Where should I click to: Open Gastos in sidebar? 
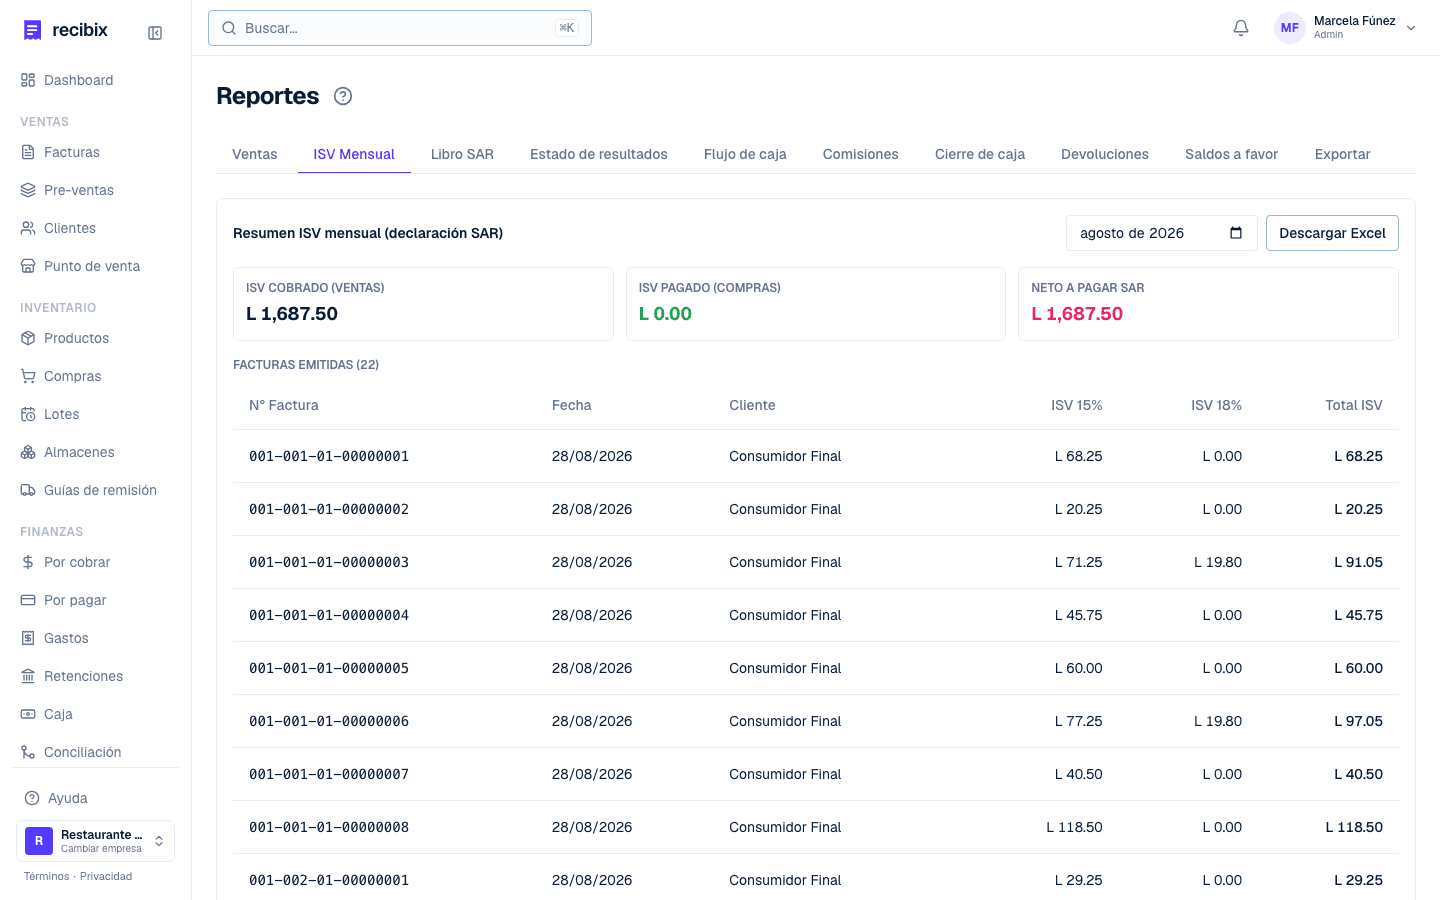click(x=95, y=638)
